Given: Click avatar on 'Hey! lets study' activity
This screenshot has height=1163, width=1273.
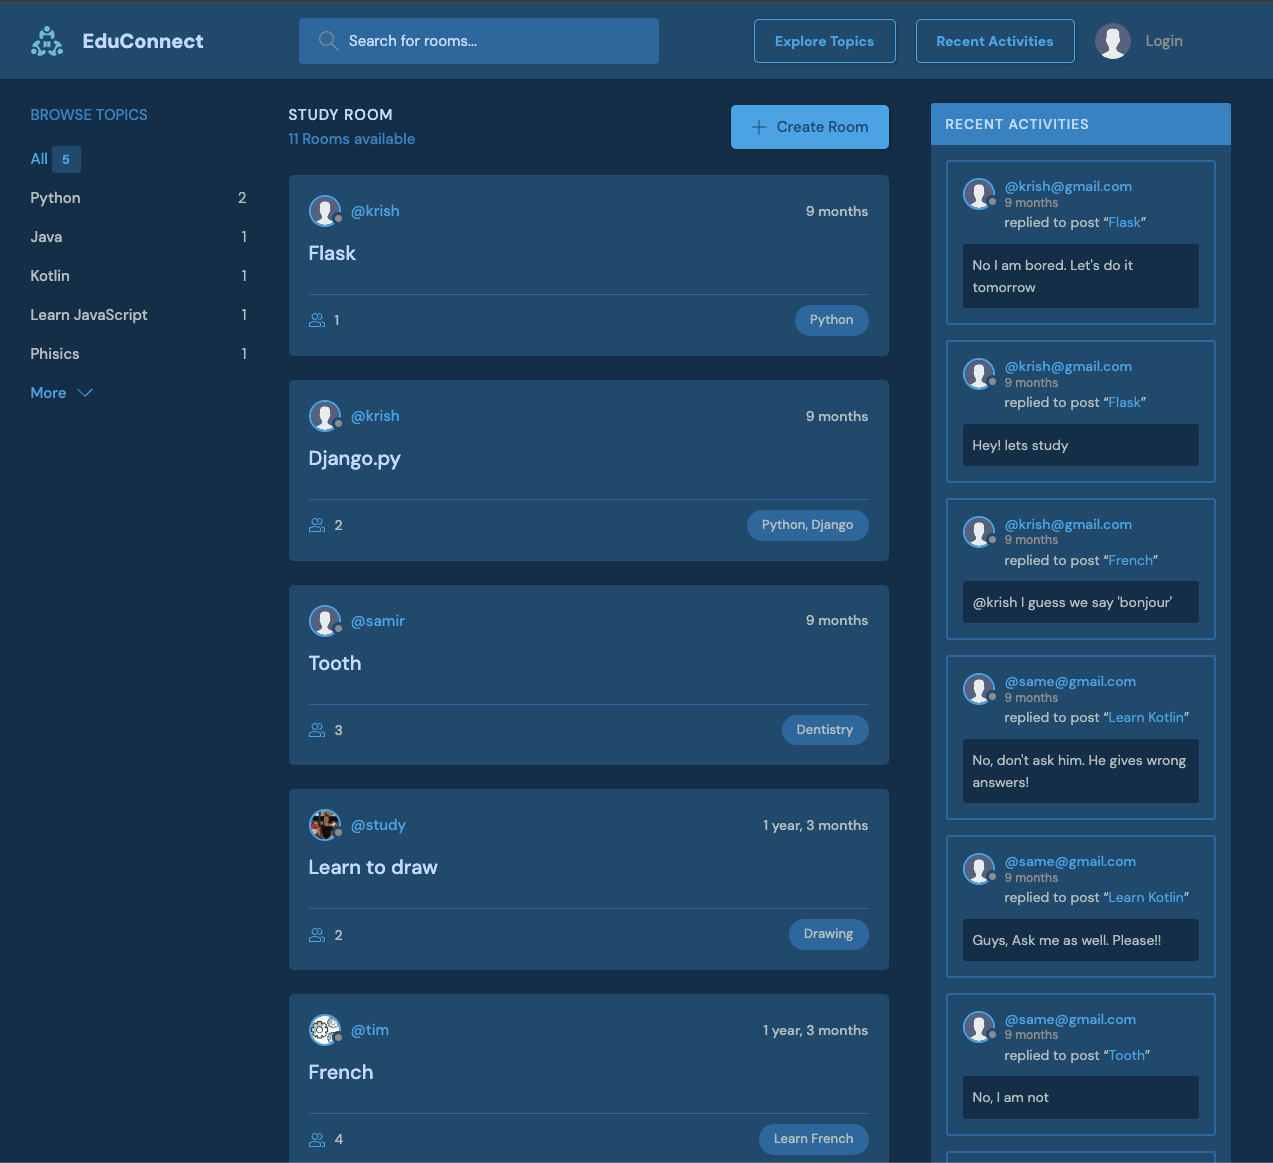Looking at the screenshot, I should (979, 374).
